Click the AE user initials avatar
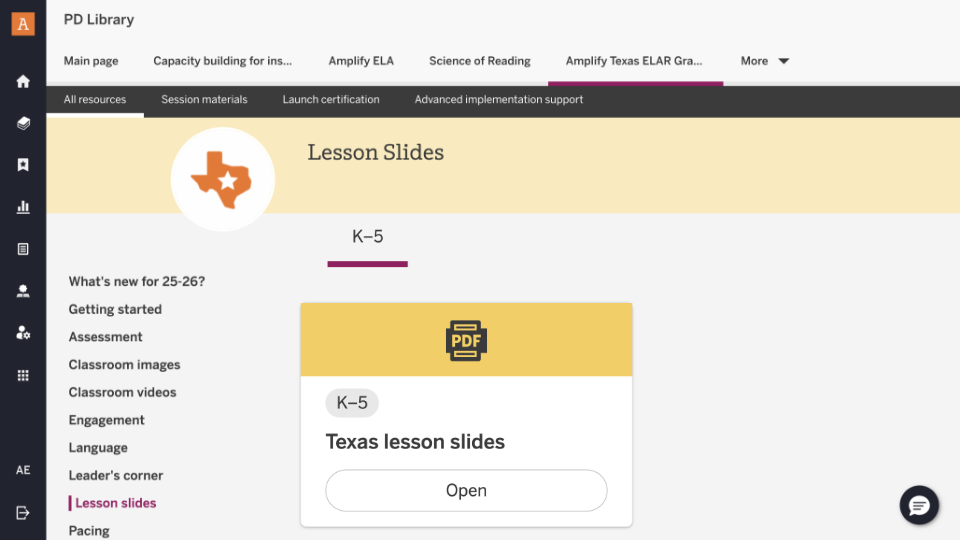The image size is (960, 540). coord(23,470)
